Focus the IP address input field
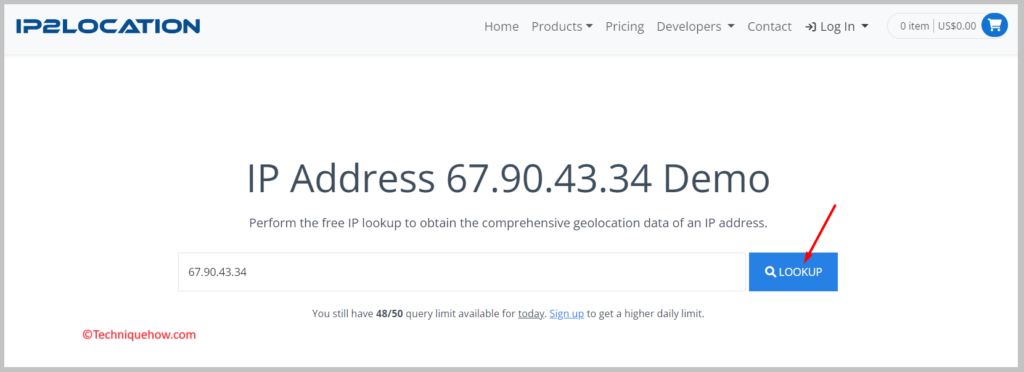 tap(462, 272)
